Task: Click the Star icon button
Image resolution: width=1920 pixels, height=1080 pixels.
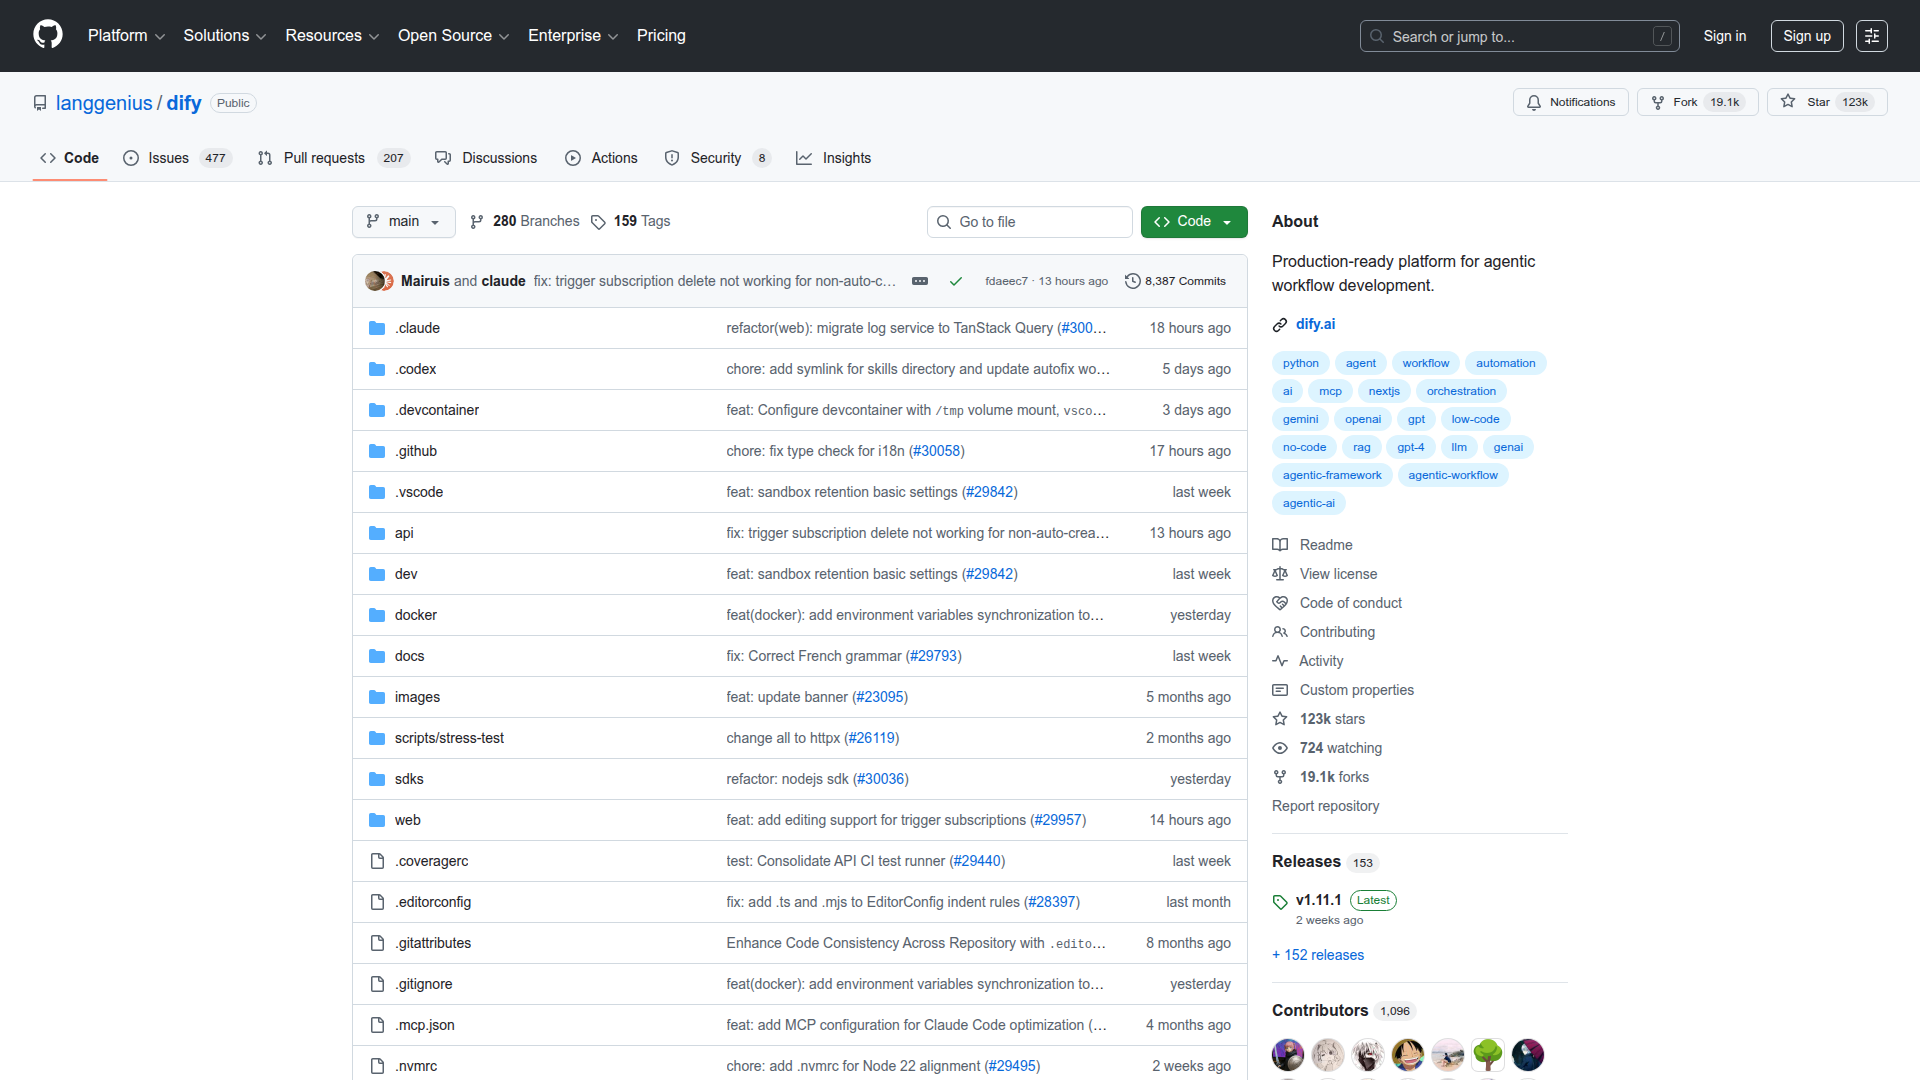Action: pyautogui.click(x=1788, y=102)
